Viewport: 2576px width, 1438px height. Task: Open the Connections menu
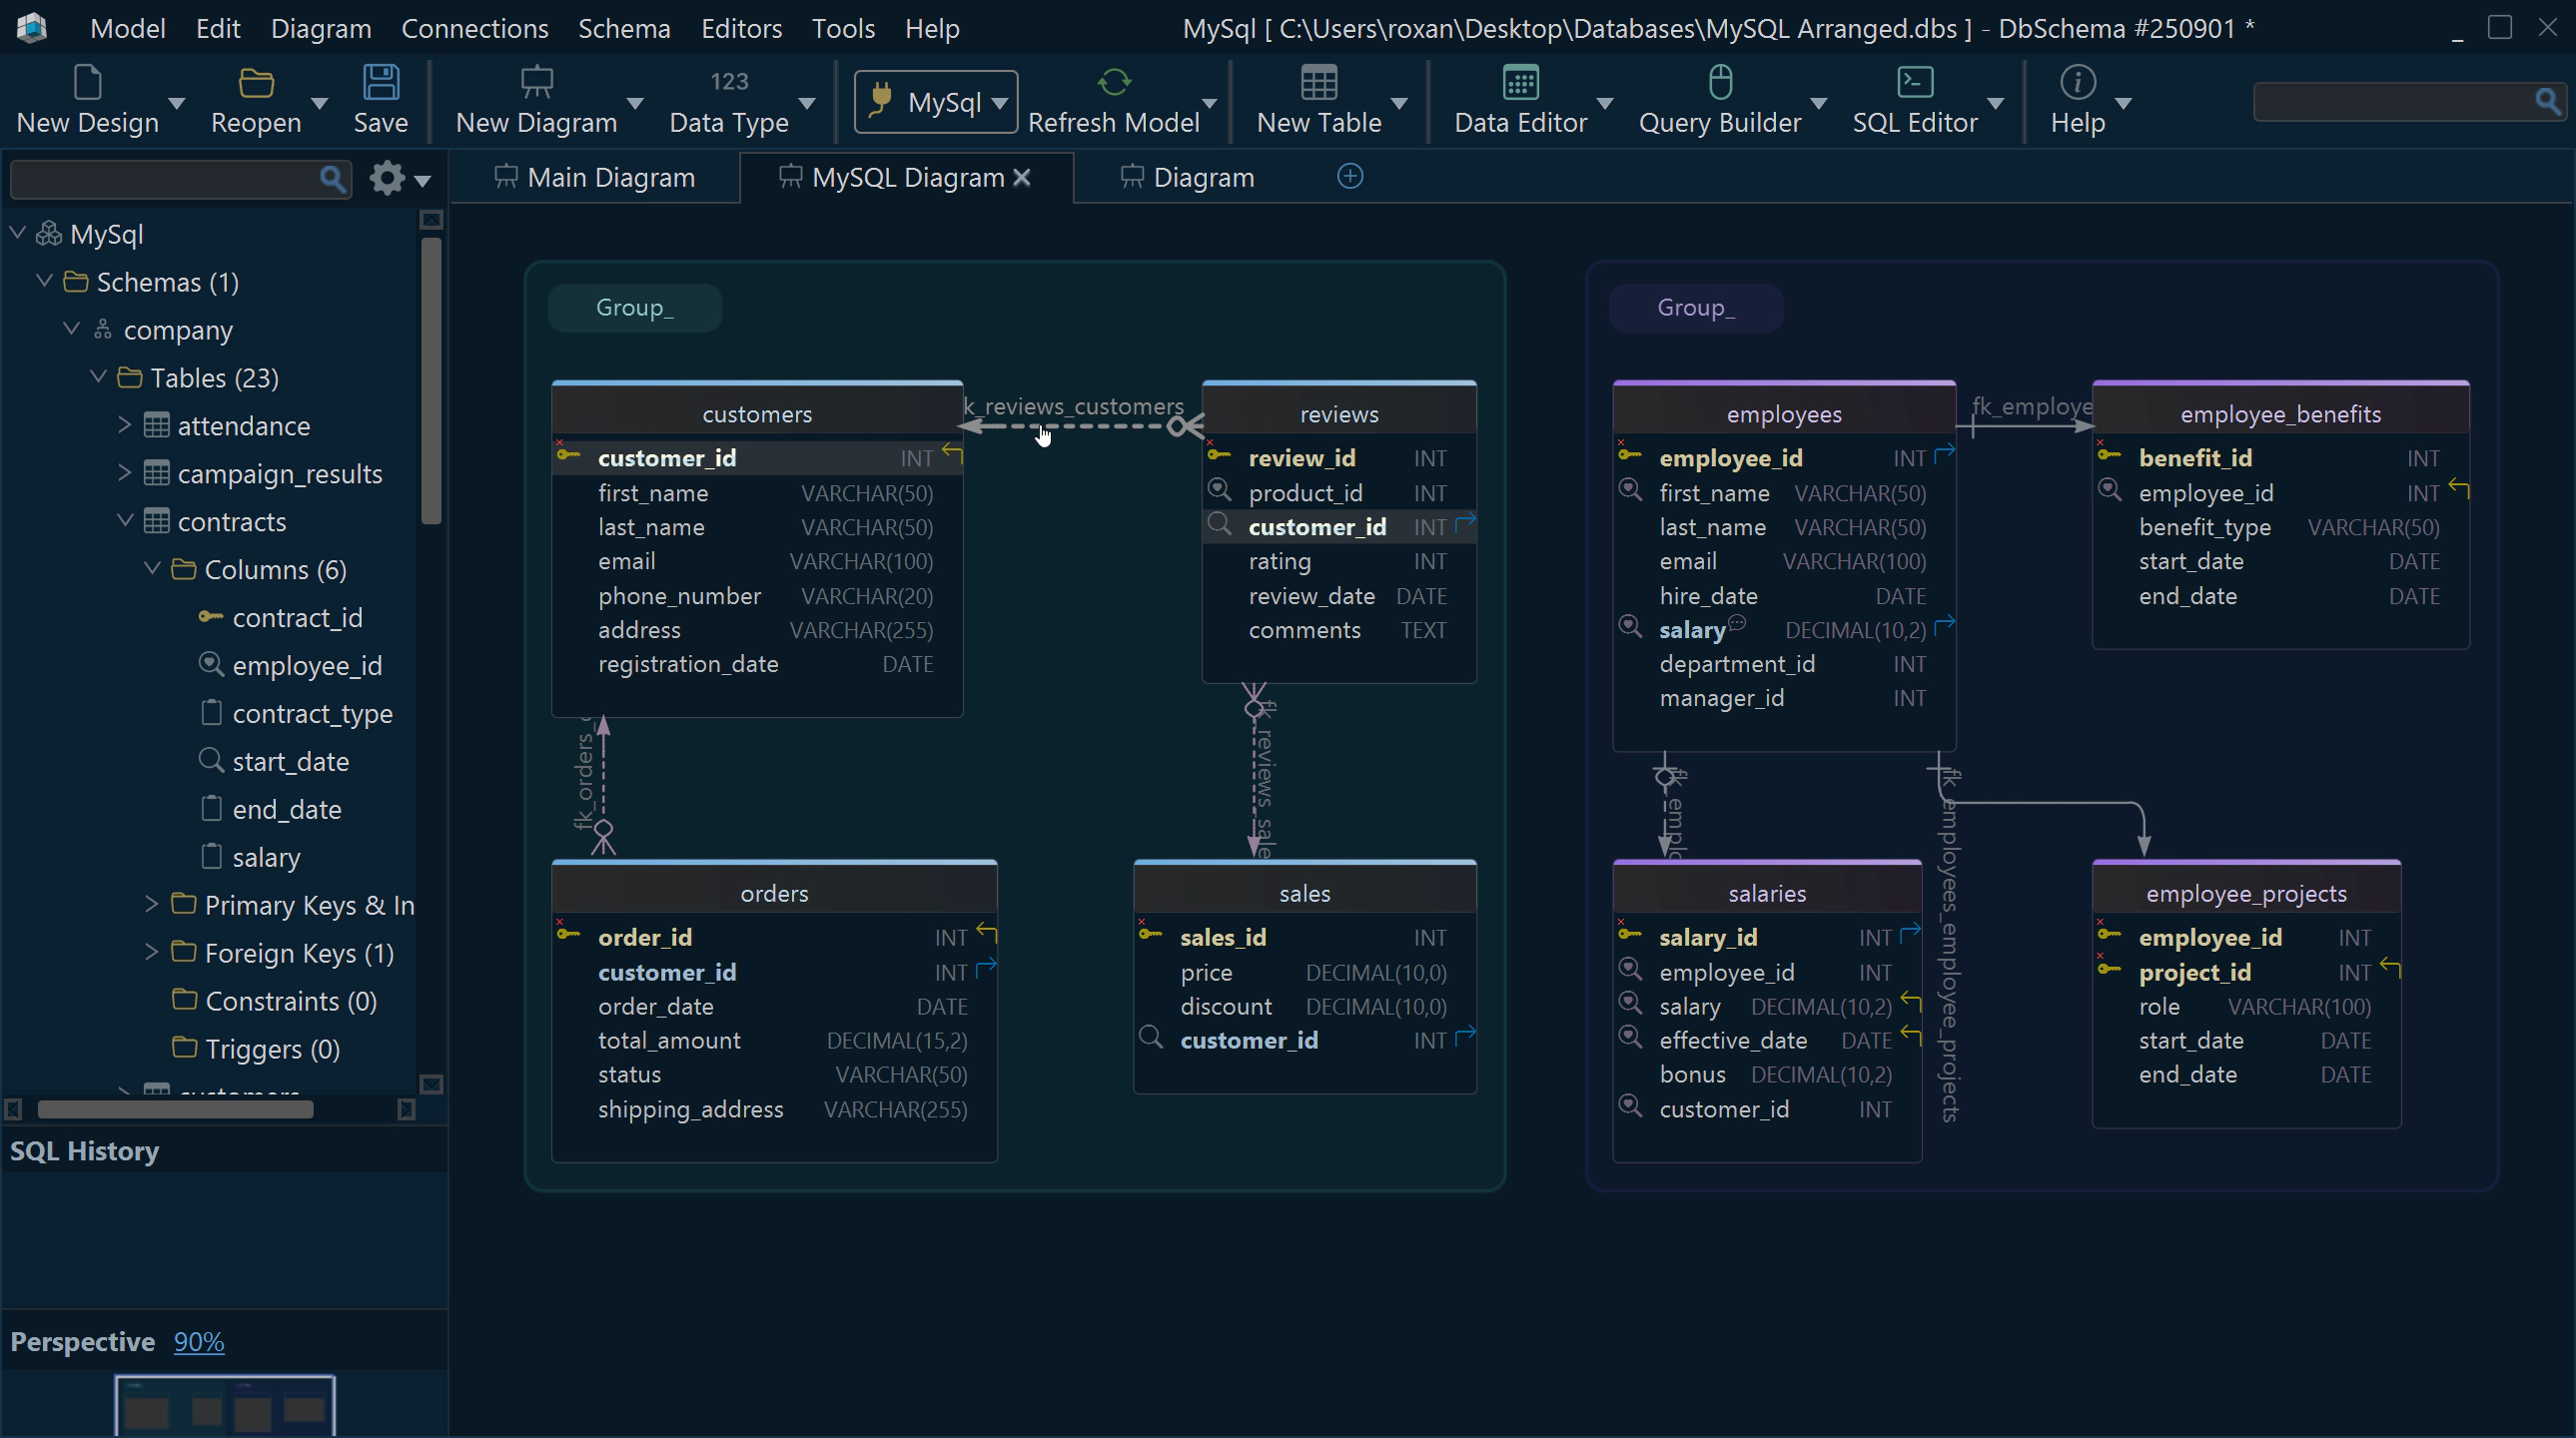pos(475,28)
